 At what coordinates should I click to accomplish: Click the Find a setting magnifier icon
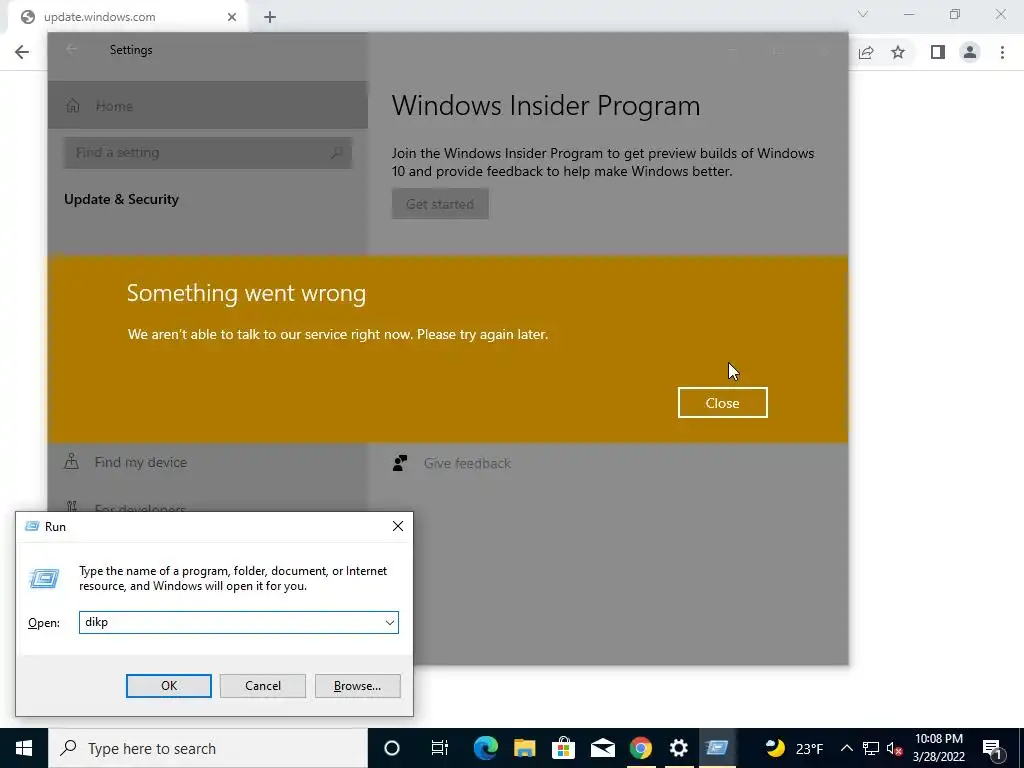point(336,153)
